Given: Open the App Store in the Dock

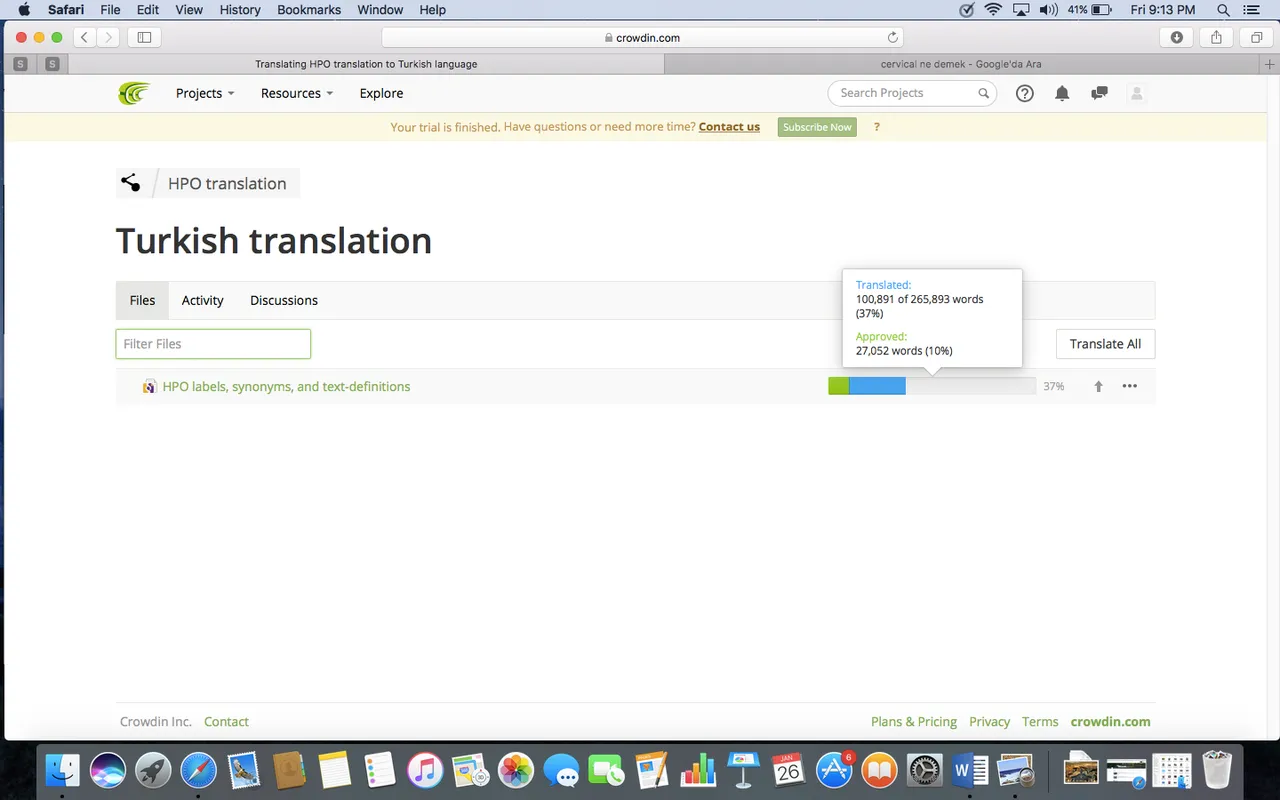Looking at the screenshot, I should pos(834,770).
